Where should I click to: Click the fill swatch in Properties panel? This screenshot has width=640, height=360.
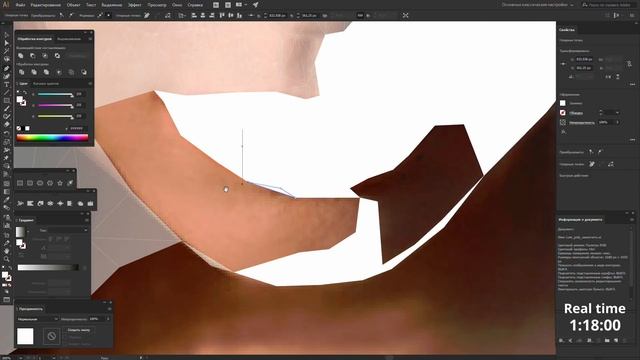click(x=563, y=103)
